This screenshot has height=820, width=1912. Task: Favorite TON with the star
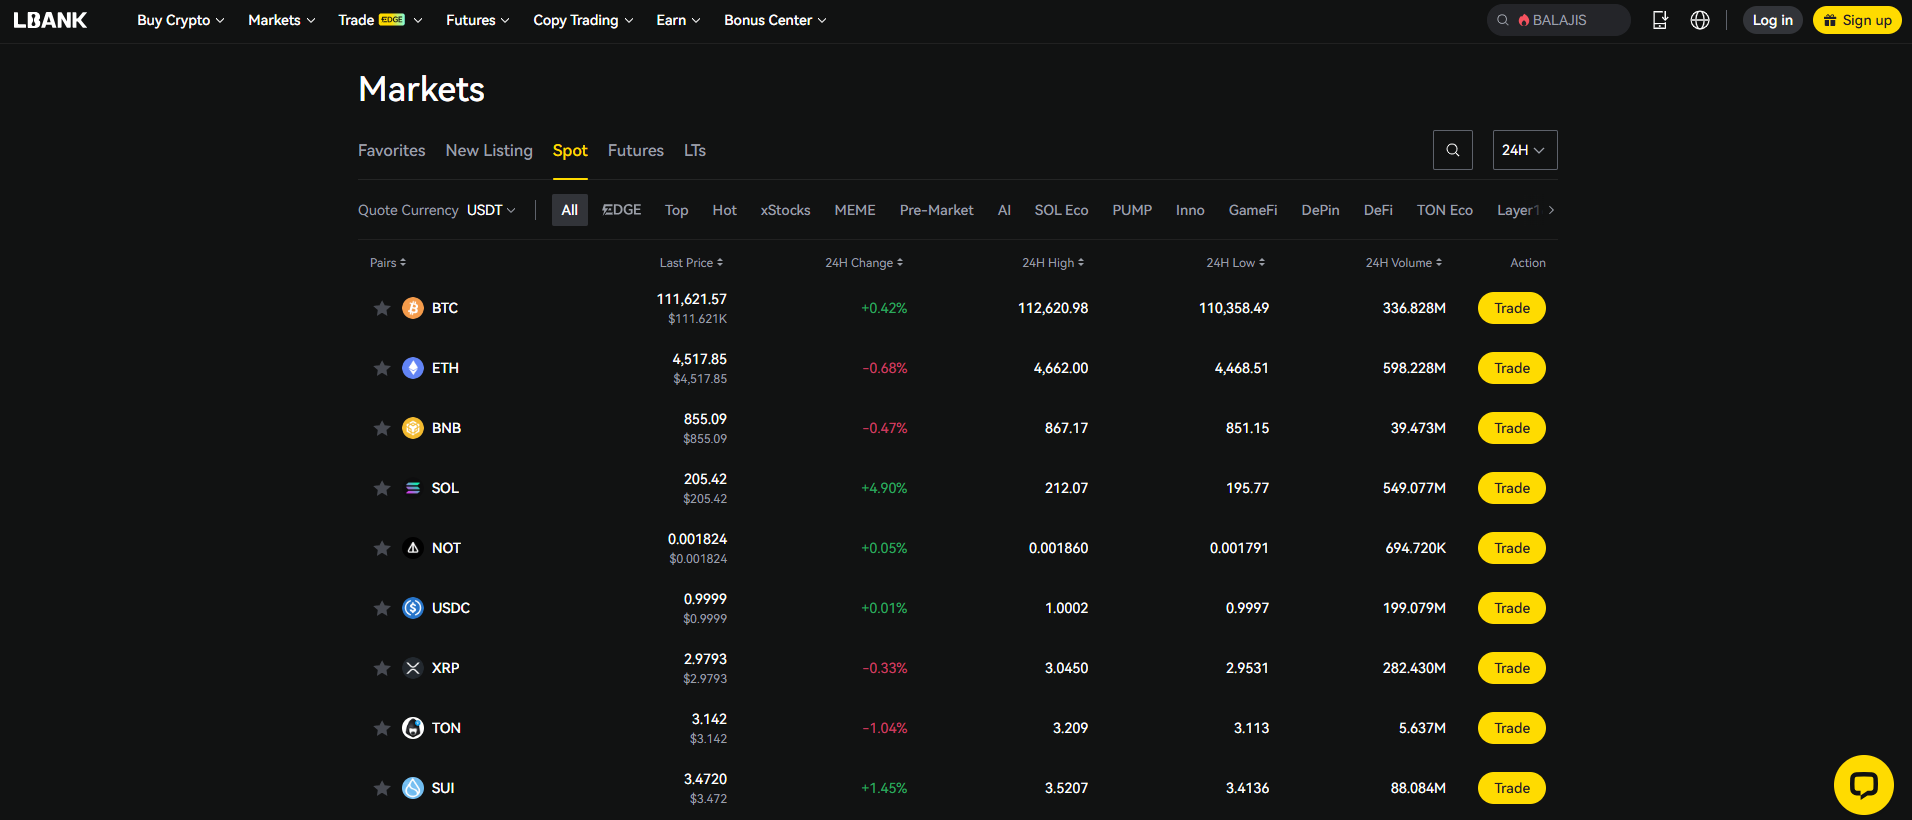[x=382, y=728]
